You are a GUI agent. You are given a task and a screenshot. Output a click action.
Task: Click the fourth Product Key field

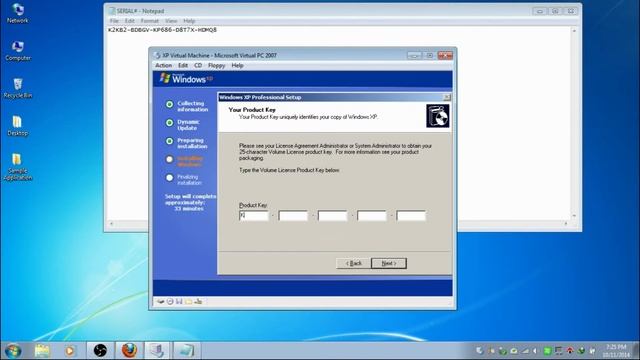[371, 216]
